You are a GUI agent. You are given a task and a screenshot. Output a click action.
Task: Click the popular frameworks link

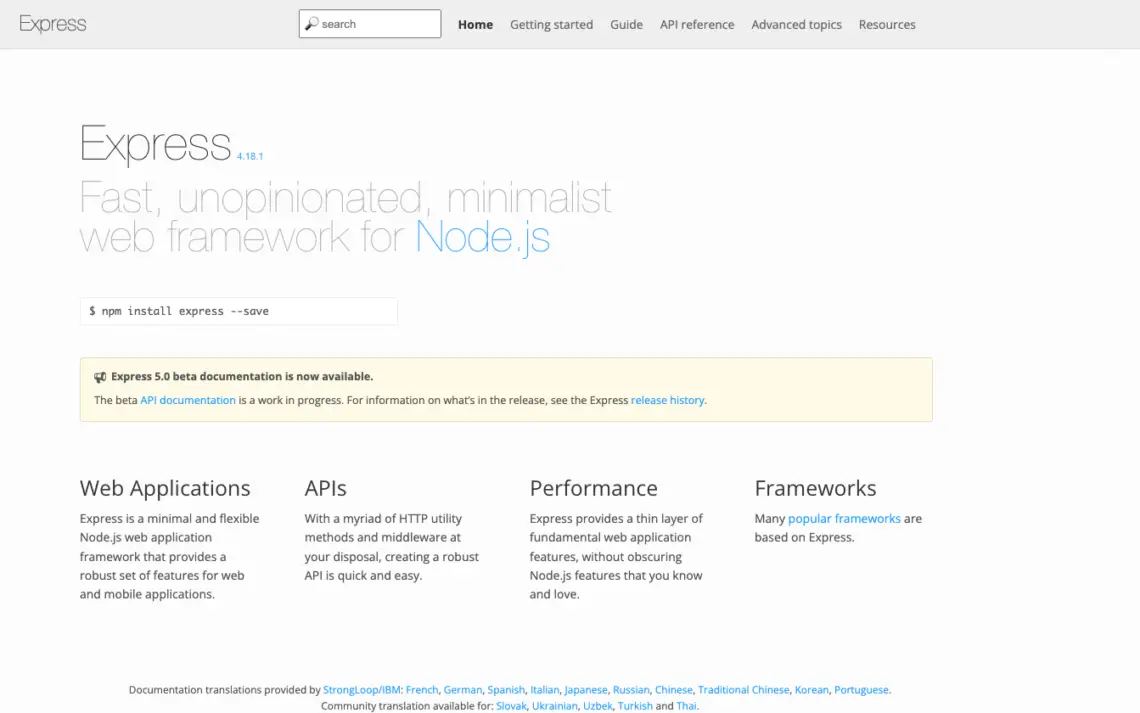(x=845, y=518)
